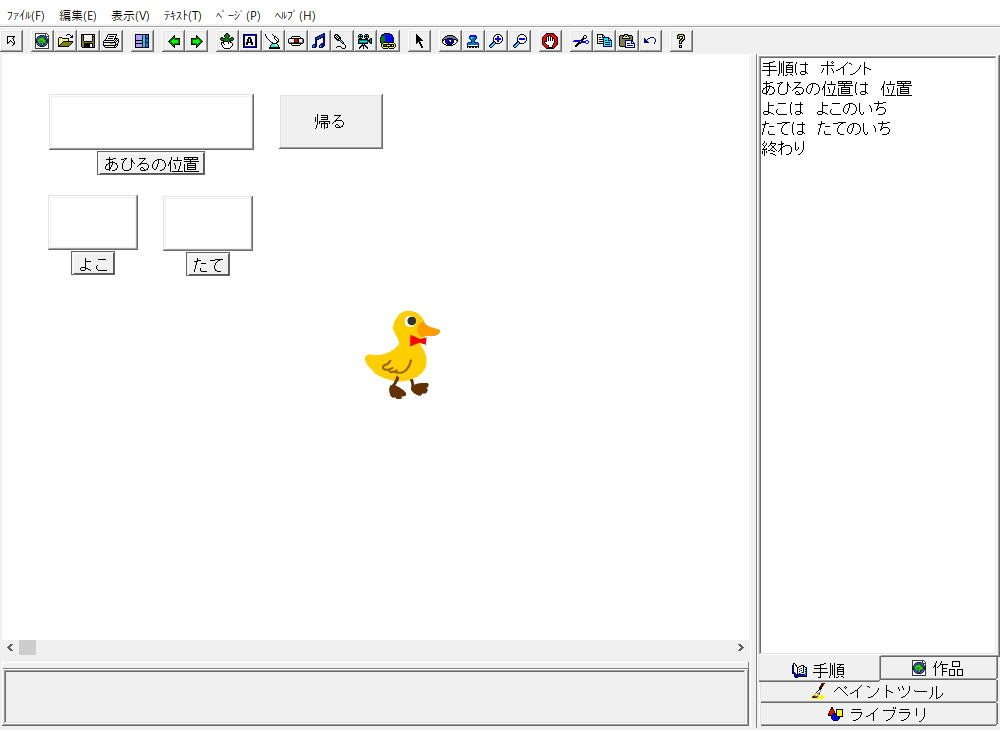Click the 帰る button
This screenshot has width=1000, height=730.
(331, 122)
